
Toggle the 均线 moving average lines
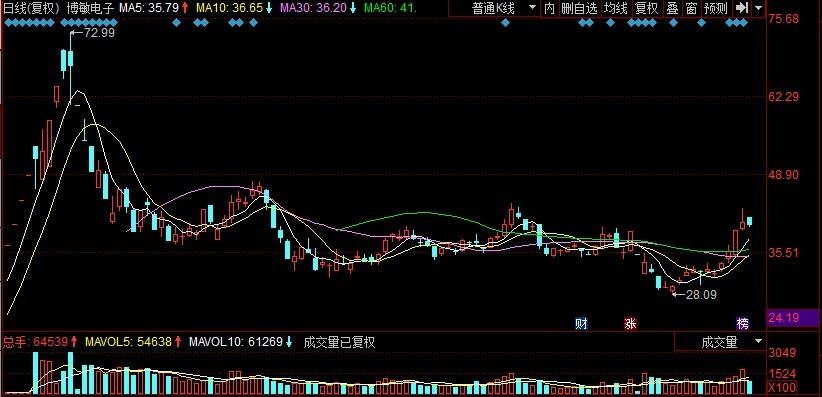(x=615, y=8)
